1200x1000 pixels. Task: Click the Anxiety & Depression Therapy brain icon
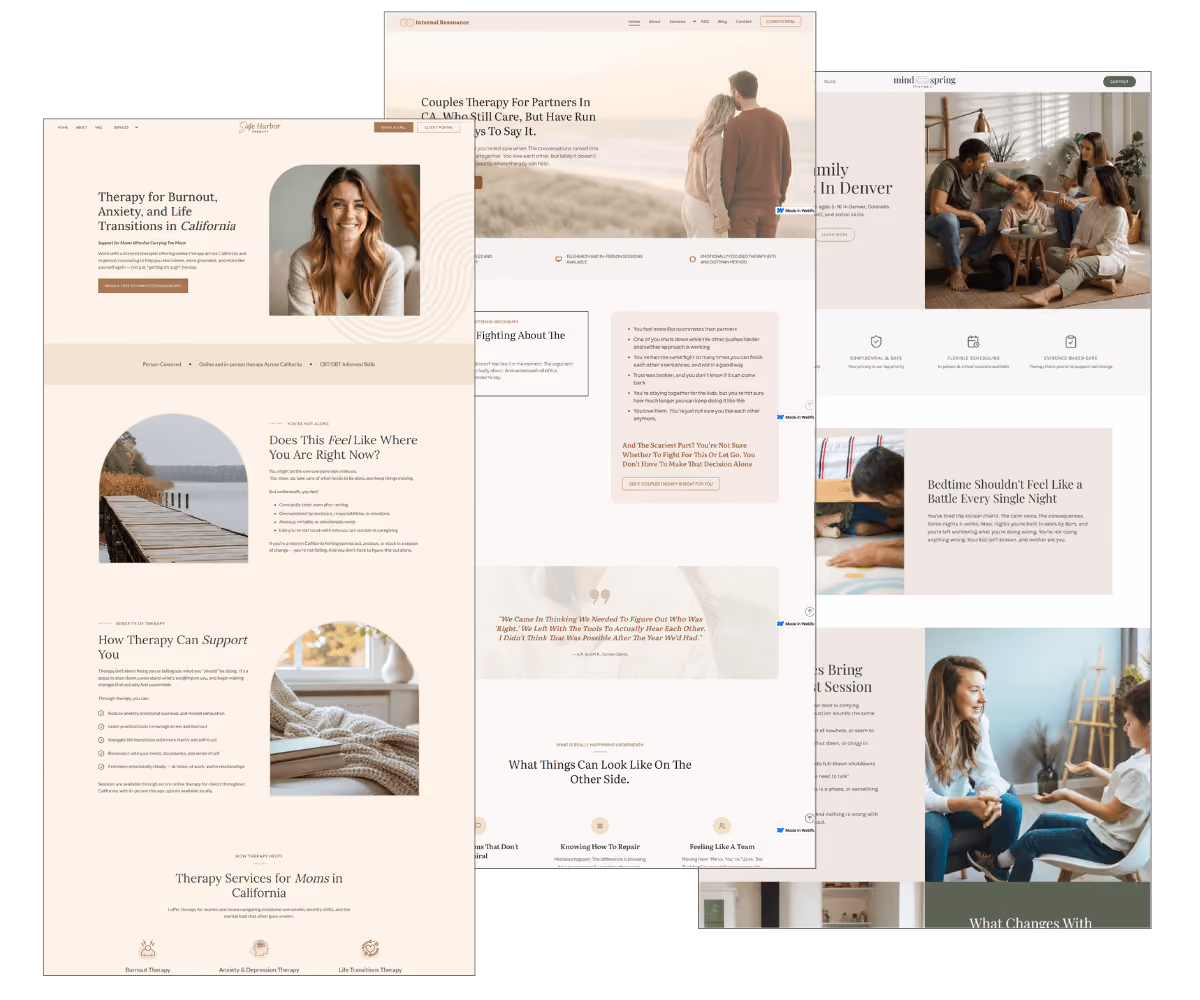click(x=259, y=949)
